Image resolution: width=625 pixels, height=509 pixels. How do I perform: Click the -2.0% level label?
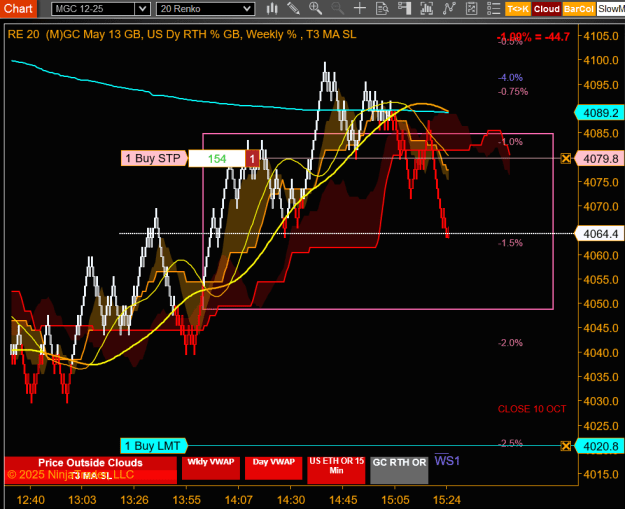(x=510, y=343)
